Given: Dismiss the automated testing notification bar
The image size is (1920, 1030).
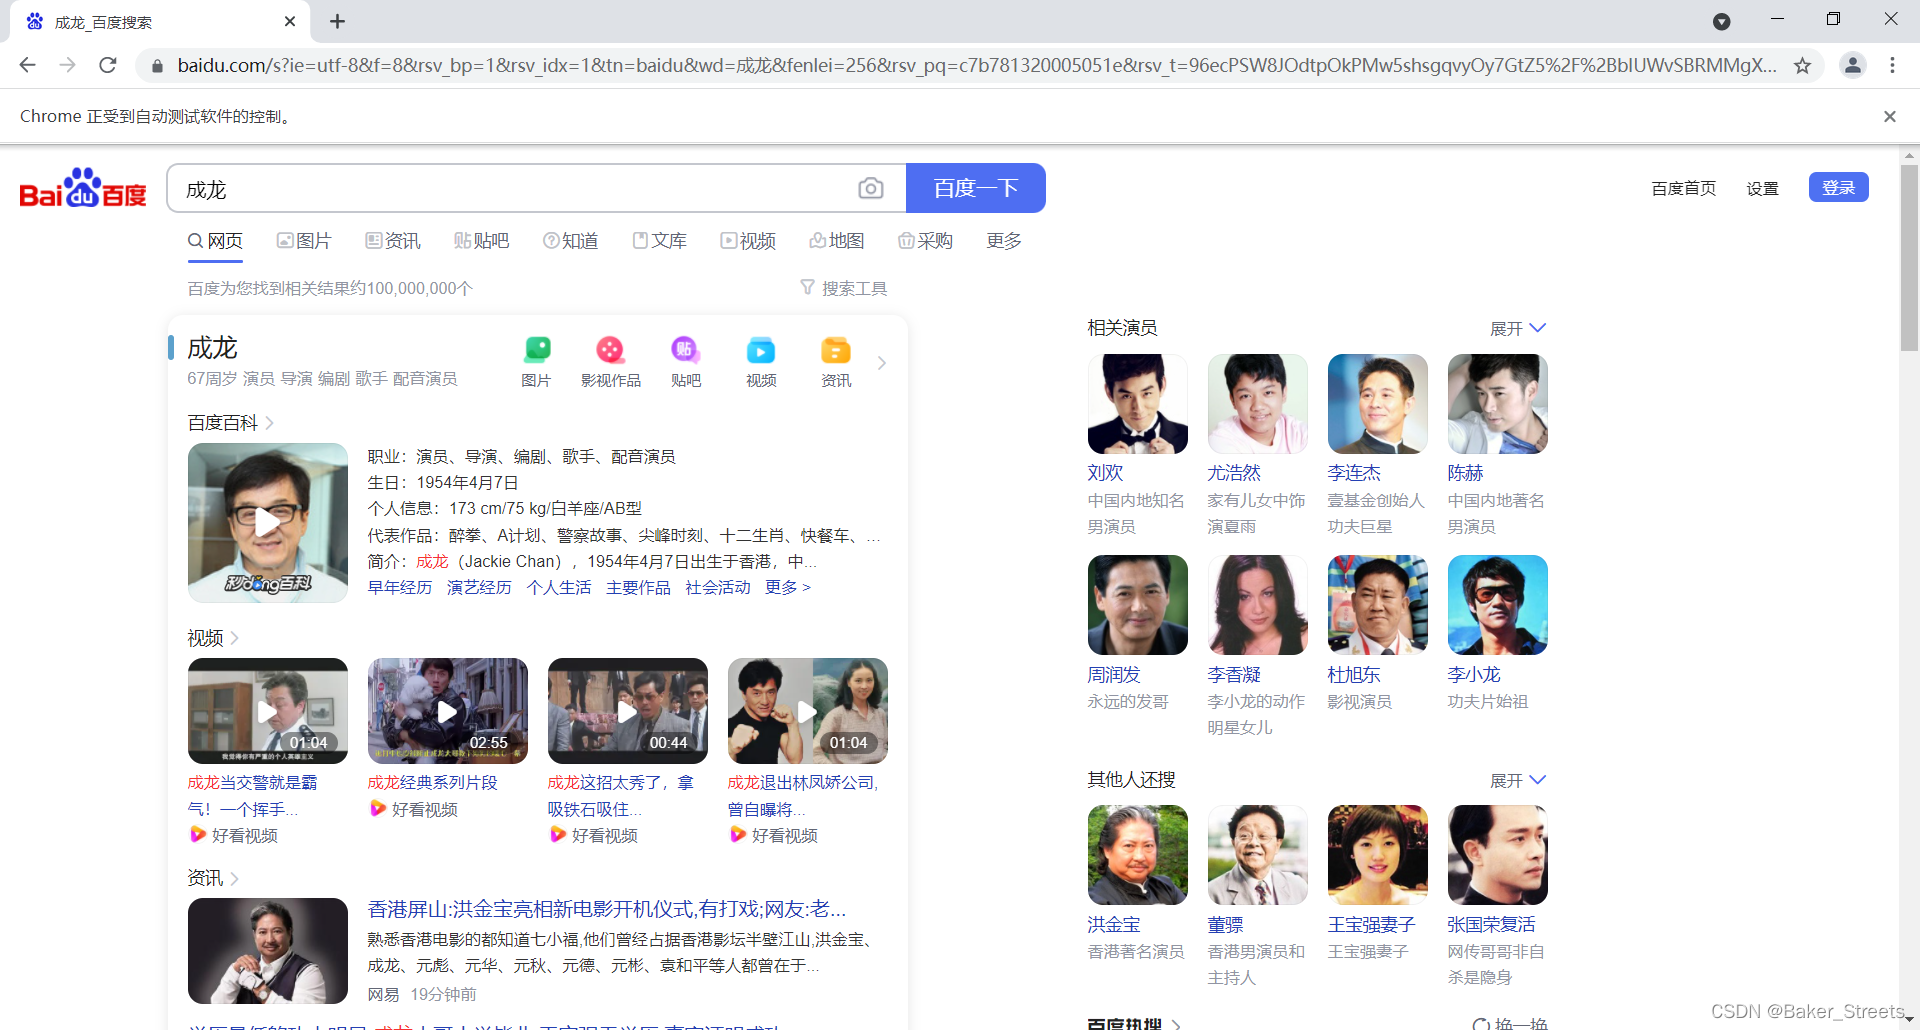Looking at the screenshot, I should [x=1889, y=116].
